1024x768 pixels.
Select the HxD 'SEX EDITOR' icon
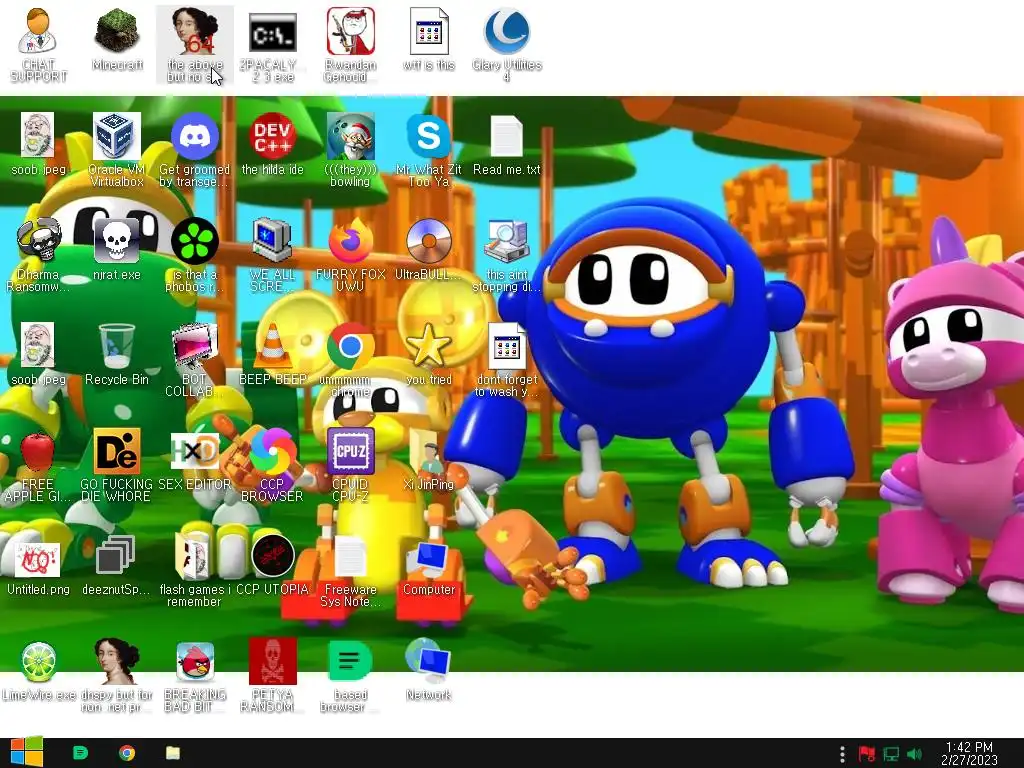[195, 451]
